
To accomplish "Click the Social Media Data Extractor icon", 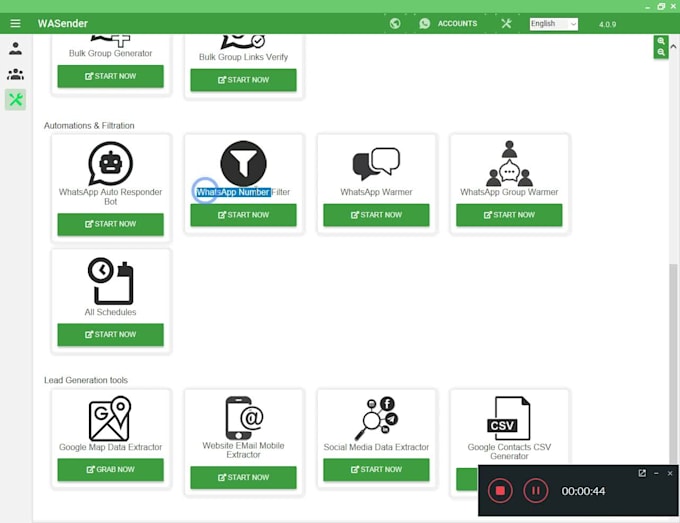I will click(x=376, y=418).
